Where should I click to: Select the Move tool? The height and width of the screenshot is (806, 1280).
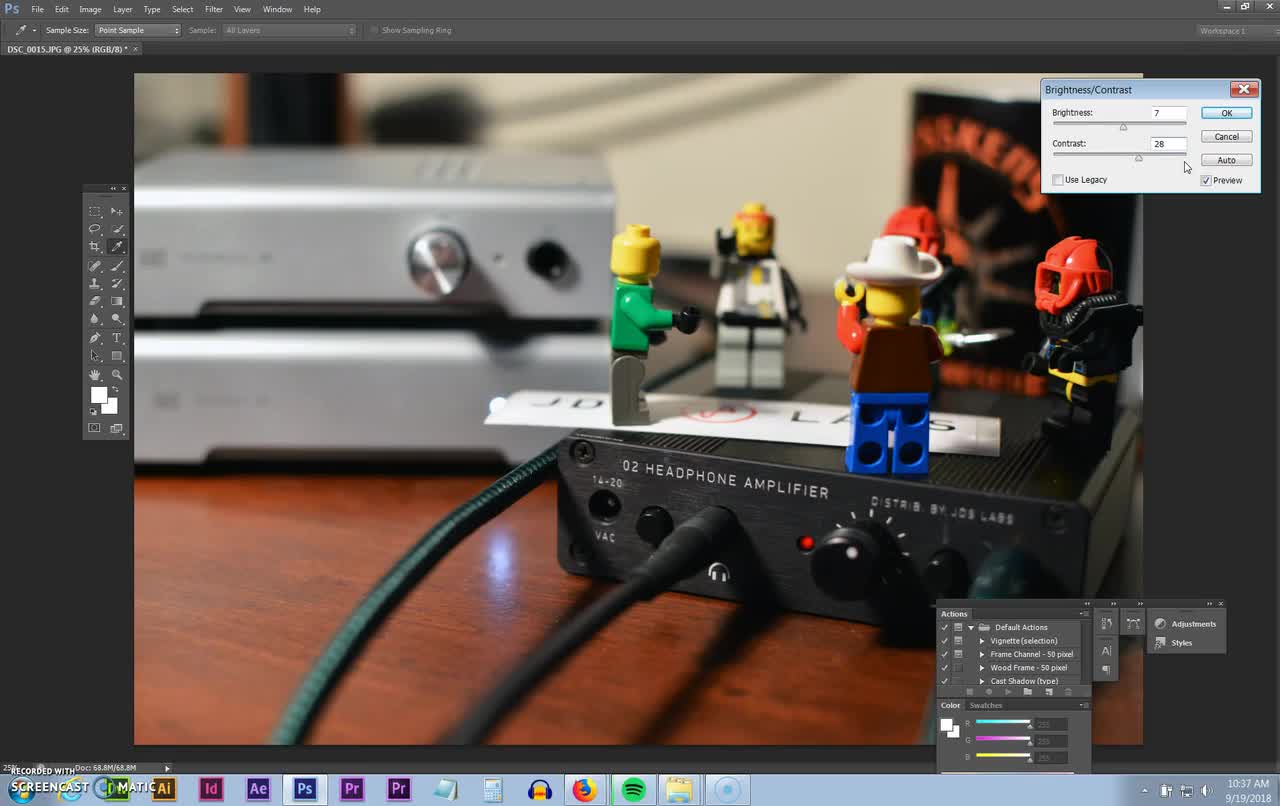point(117,211)
